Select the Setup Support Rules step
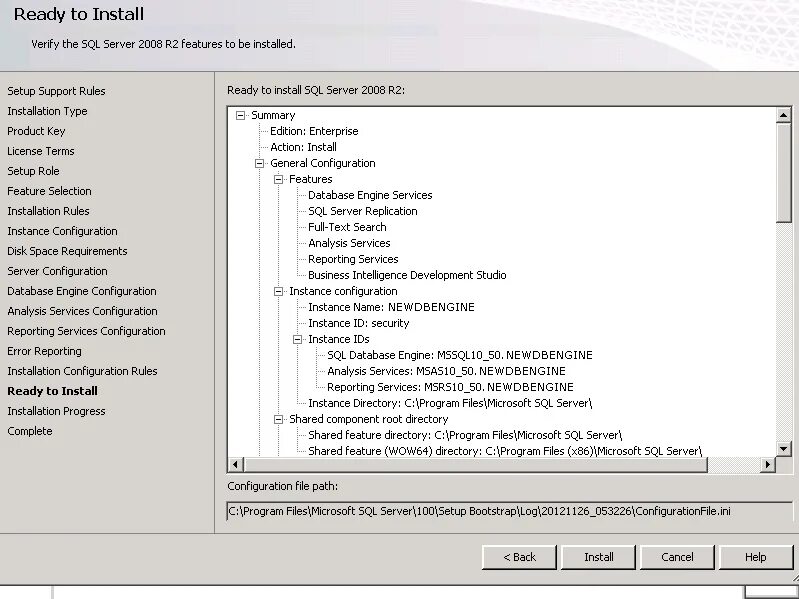 pos(56,91)
